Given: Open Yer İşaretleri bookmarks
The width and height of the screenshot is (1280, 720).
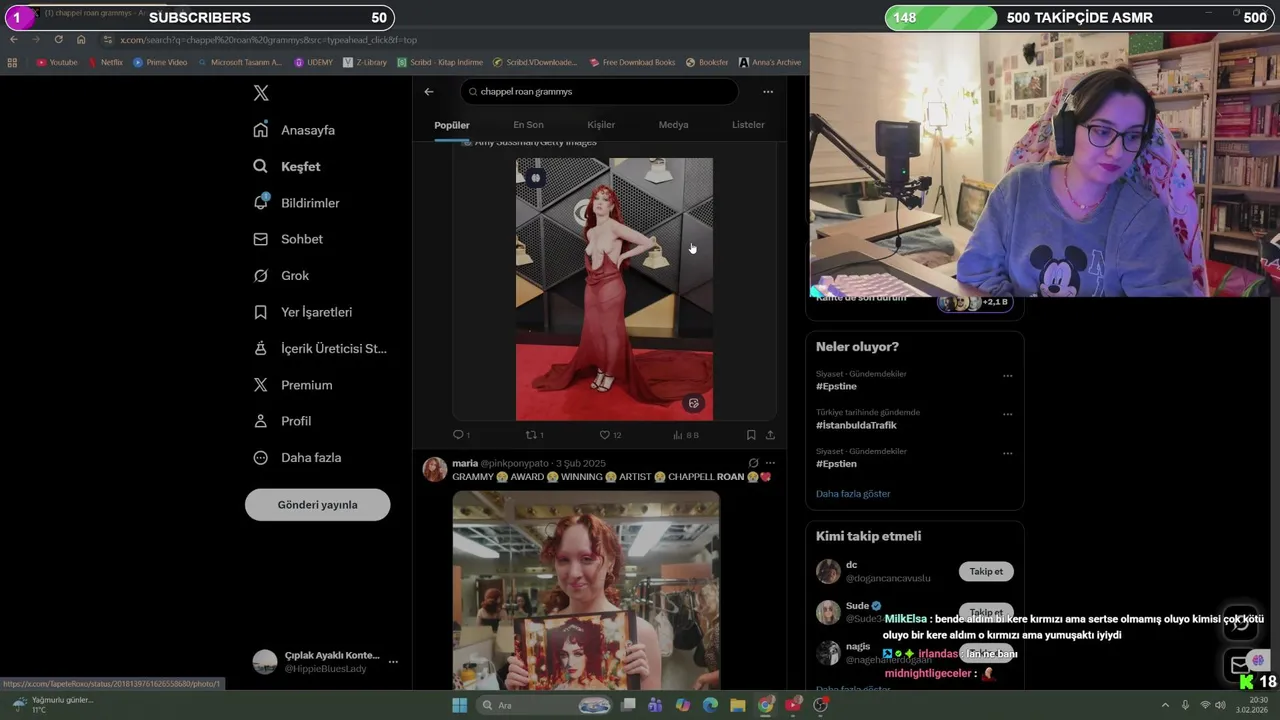Looking at the screenshot, I should 302,312.
